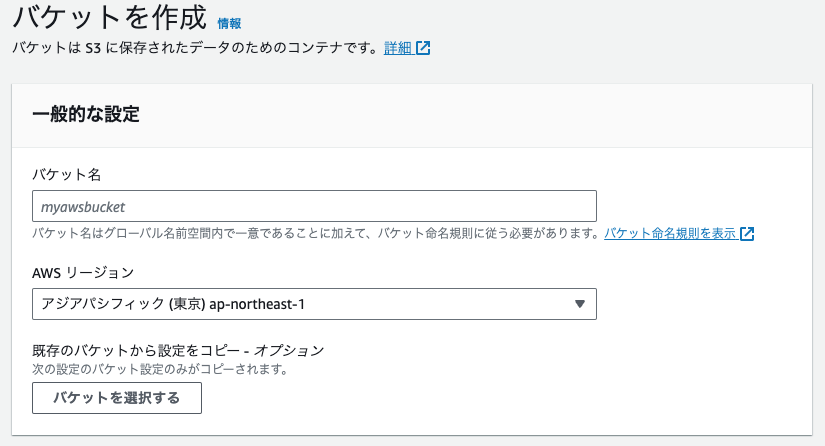This screenshot has height=446, width=825.
Task: Click the external-link icon next to 詳細
Action: (423, 48)
